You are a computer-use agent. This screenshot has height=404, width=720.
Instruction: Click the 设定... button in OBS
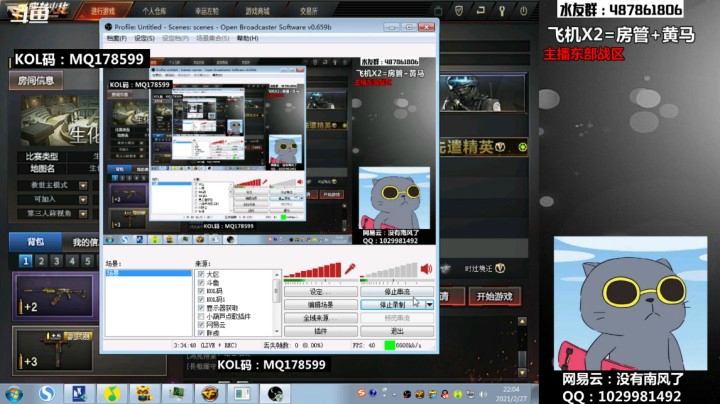[x=321, y=292]
